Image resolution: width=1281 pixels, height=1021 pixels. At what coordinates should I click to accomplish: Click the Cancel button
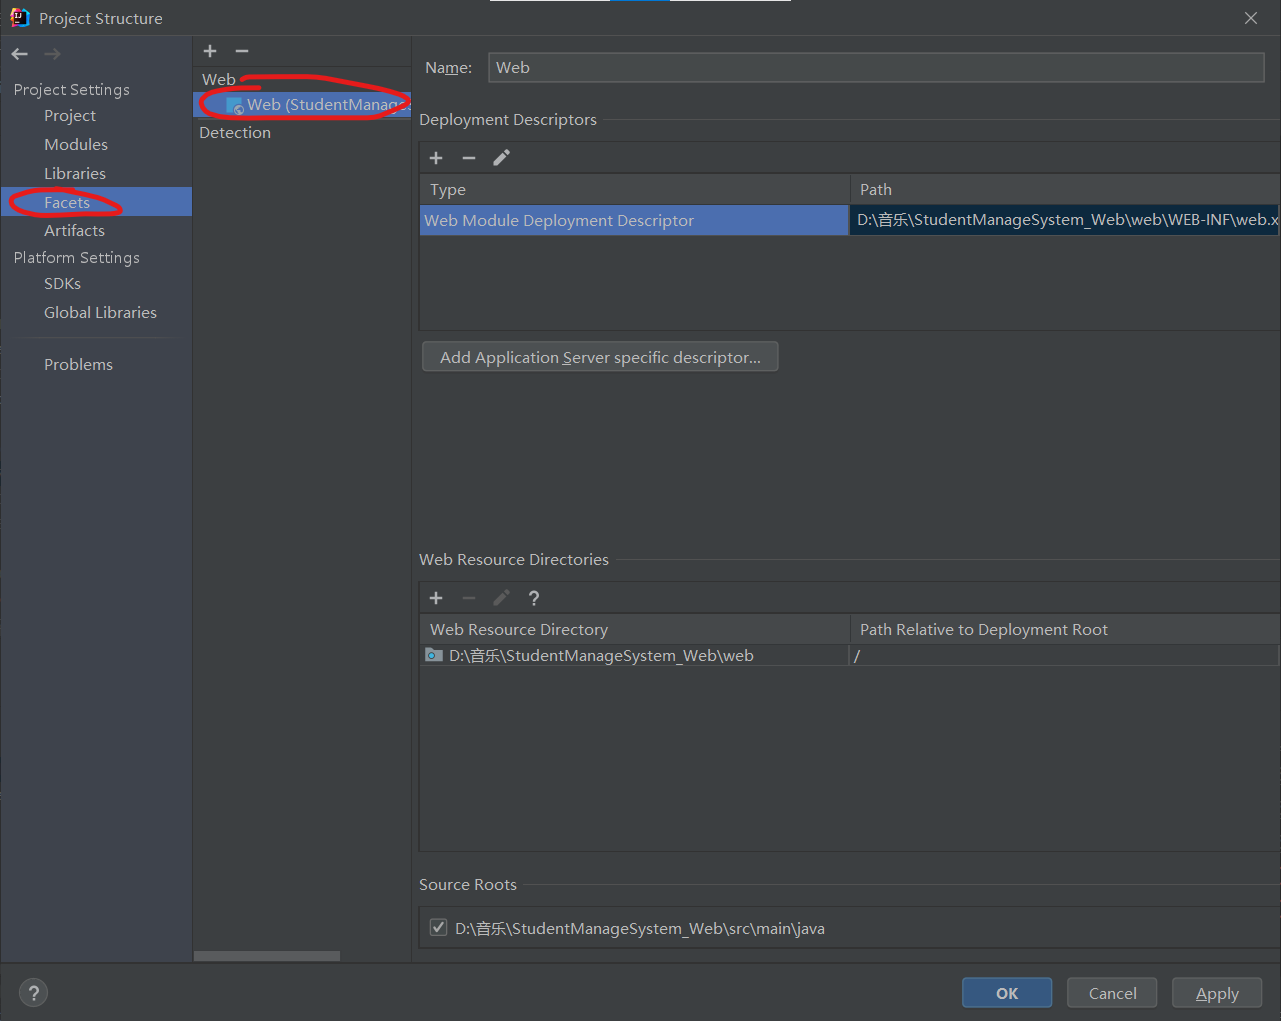click(1112, 993)
